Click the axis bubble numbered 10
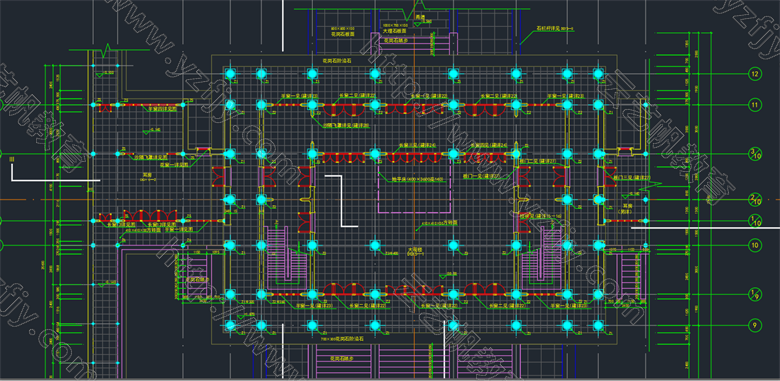780x381 pixels. 755,245
